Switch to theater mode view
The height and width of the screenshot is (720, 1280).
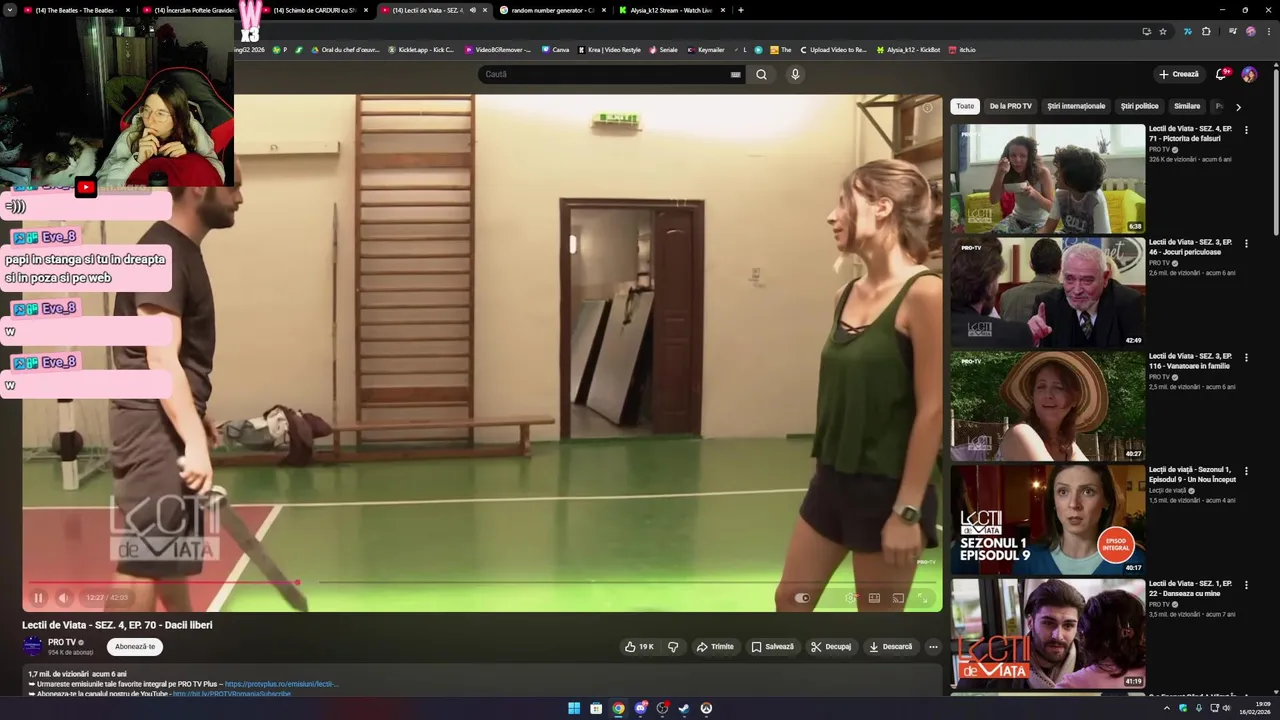[x=874, y=598]
